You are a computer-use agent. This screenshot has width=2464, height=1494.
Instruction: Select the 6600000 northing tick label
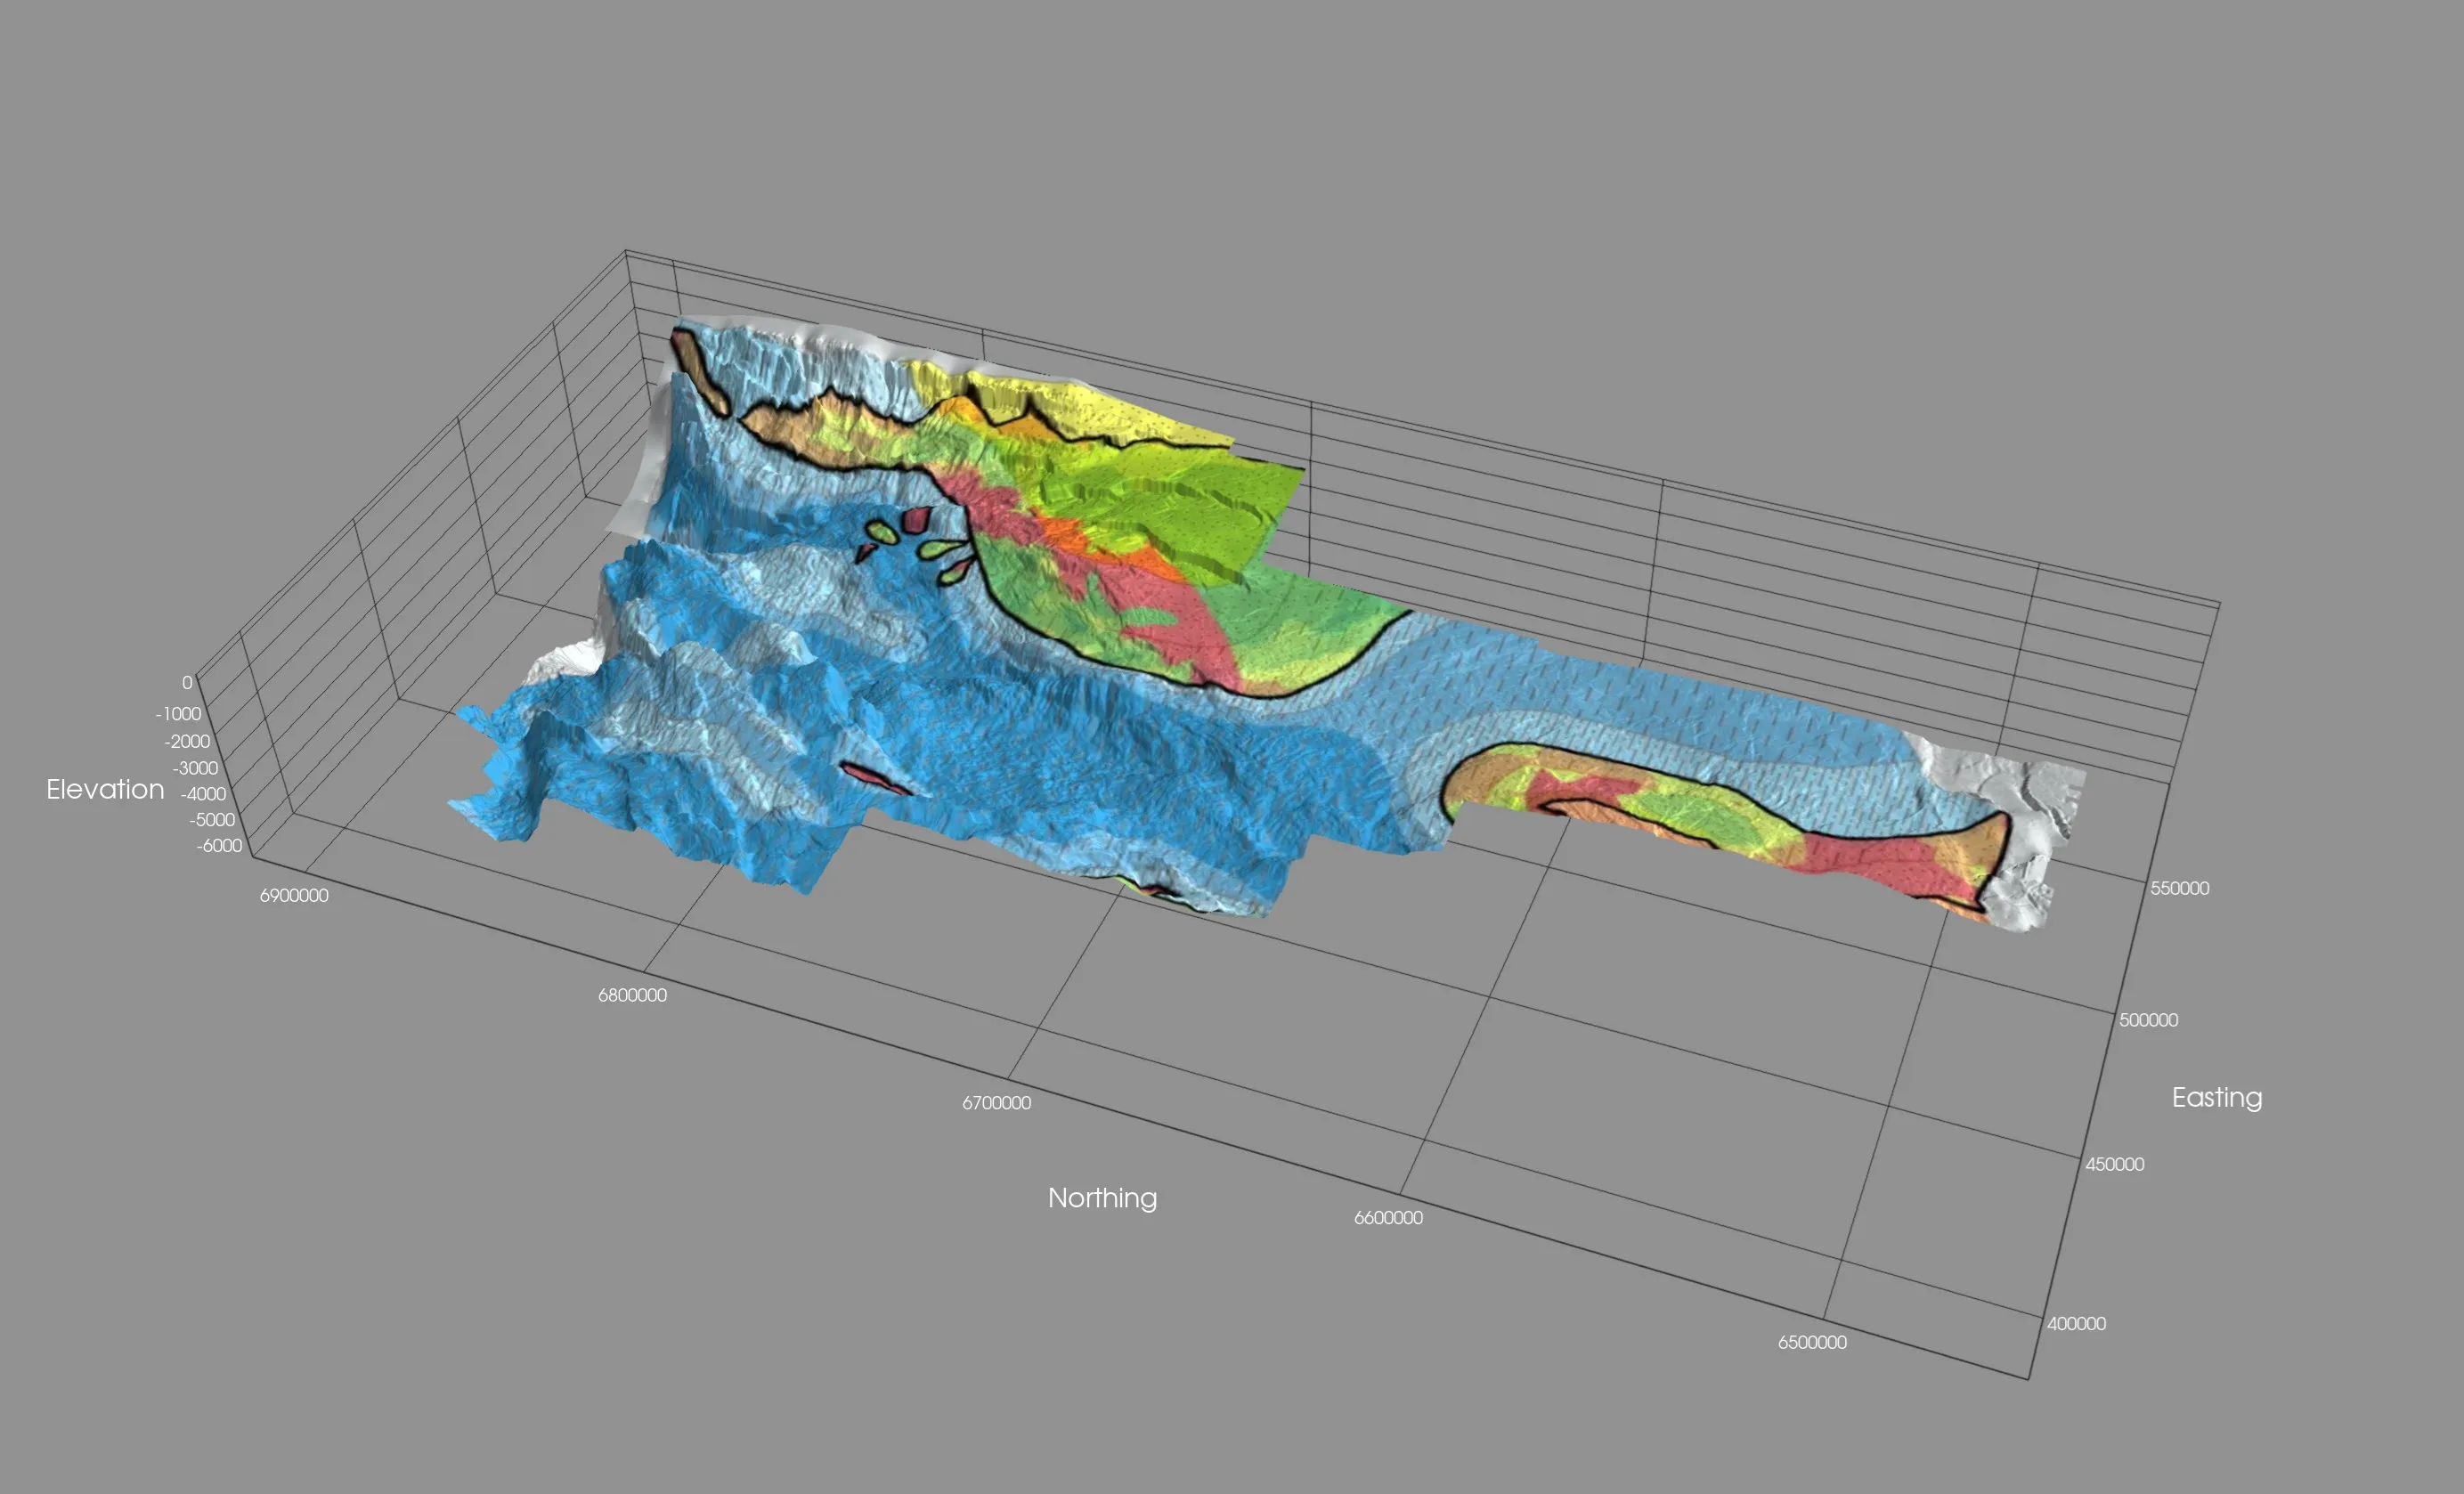pos(1388,1218)
